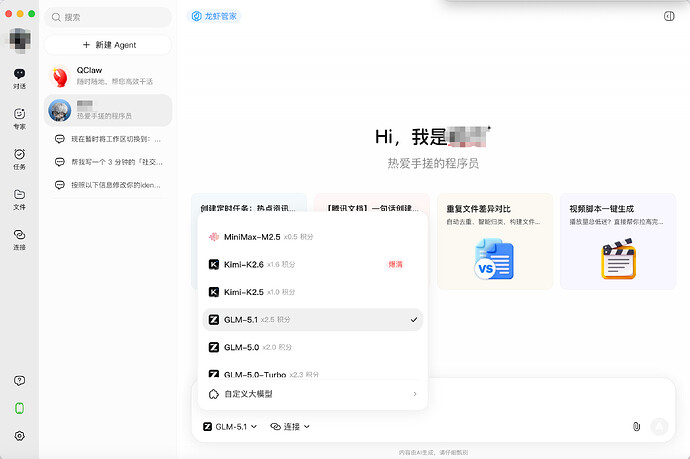Click the user profile avatar

(x=20, y=40)
